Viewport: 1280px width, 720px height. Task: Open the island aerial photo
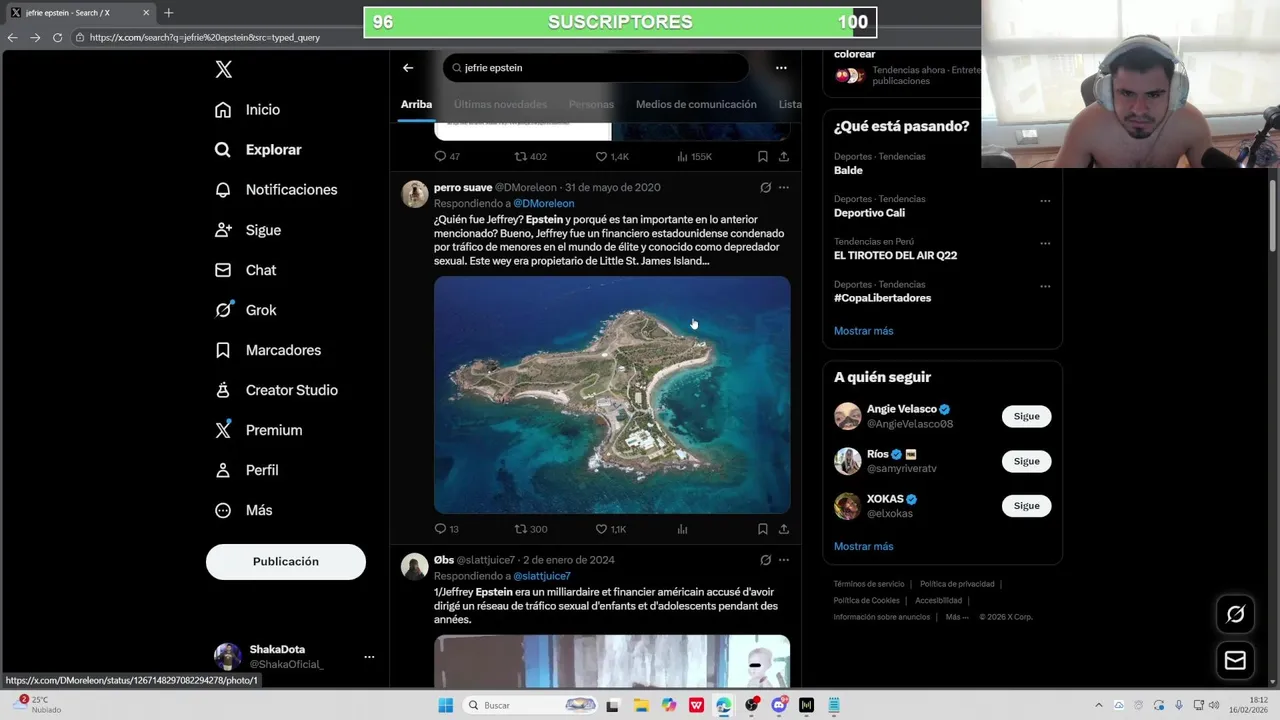tap(612, 395)
